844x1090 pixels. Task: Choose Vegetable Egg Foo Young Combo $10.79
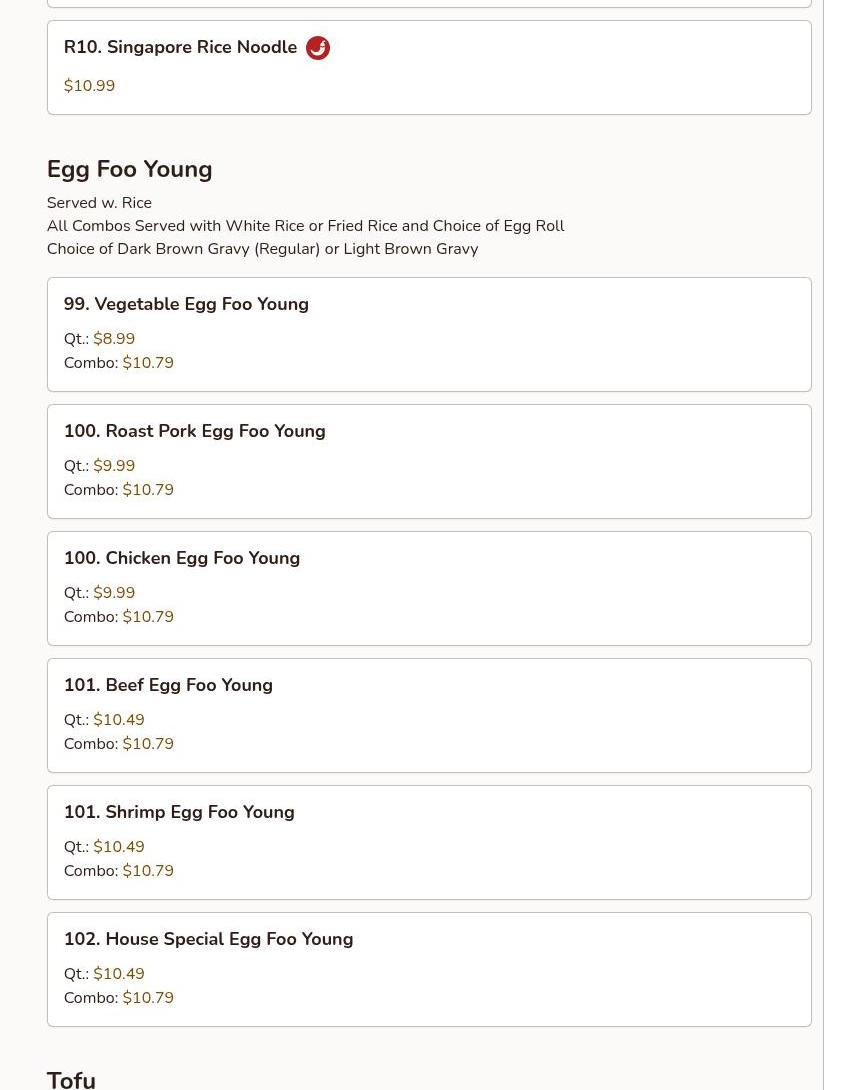(x=148, y=363)
